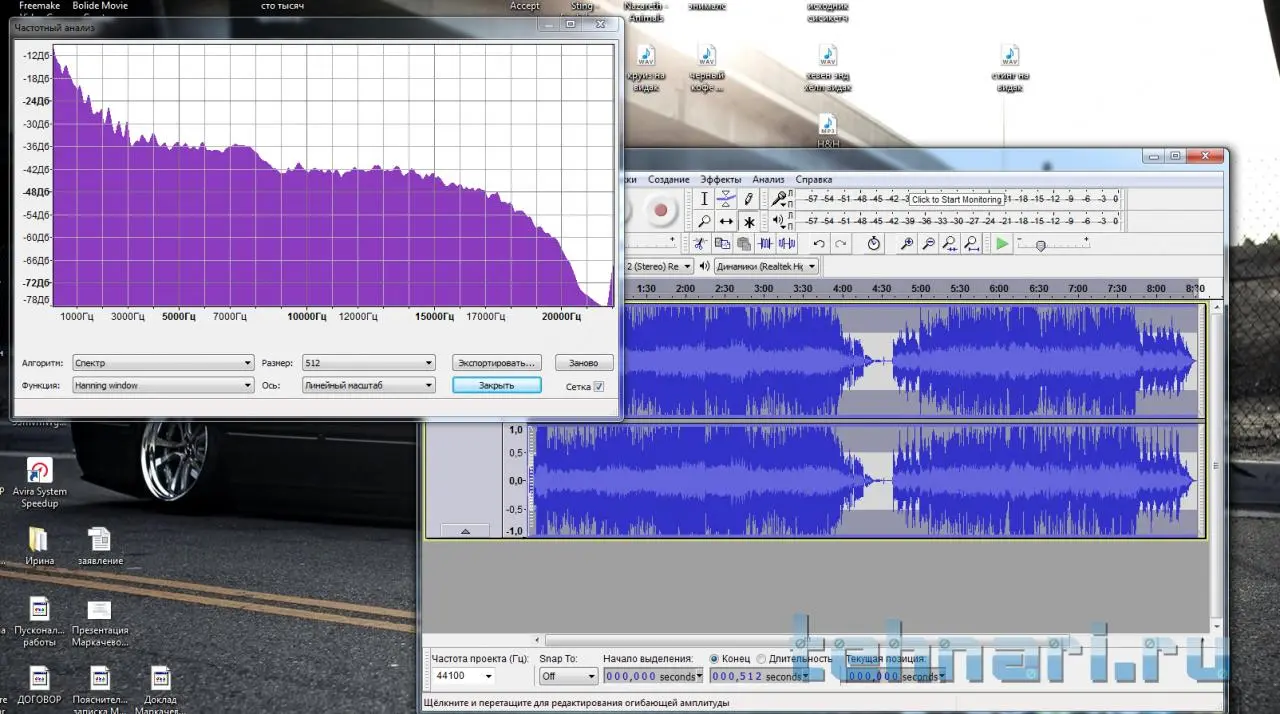Screen dimensions: 1280x714
Task: Toggle the Сетка grid checkbox
Action: pyautogui.click(x=599, y=386)
